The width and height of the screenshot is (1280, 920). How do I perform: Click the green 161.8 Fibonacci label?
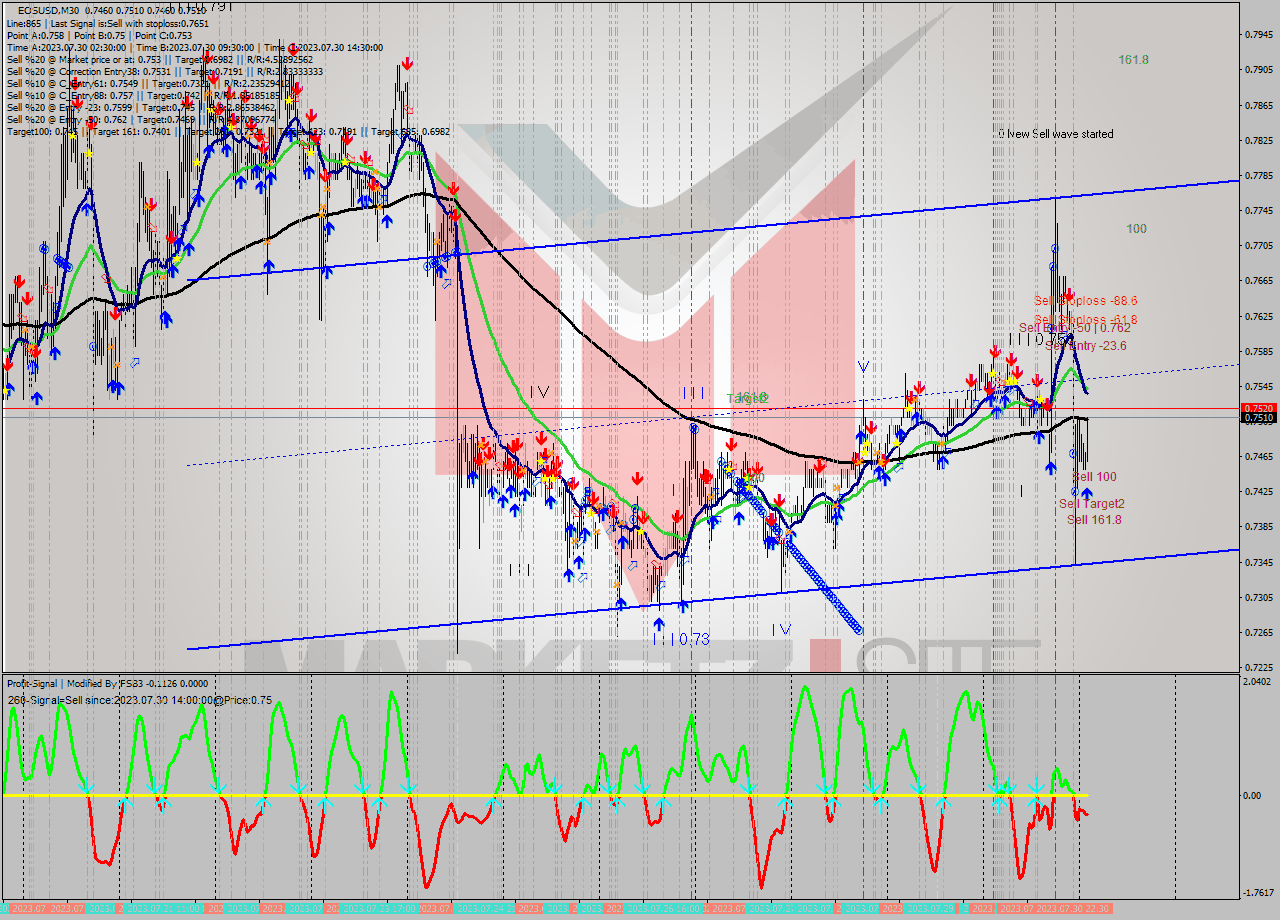[x=1133, y=60]
